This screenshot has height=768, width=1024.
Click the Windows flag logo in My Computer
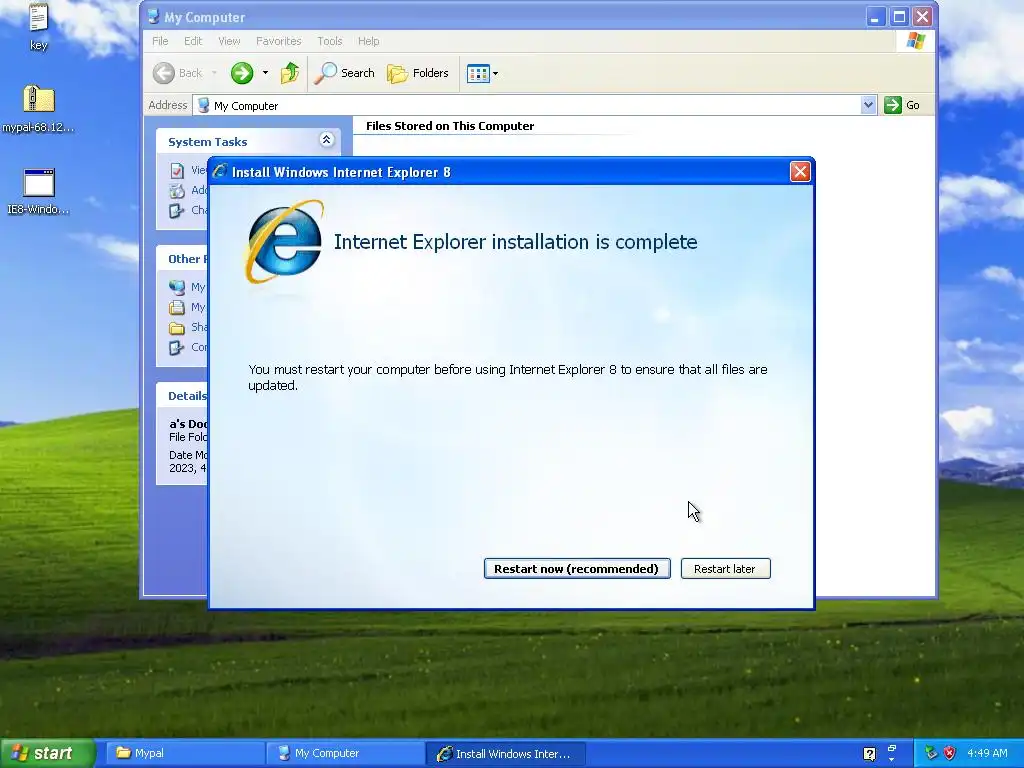tap(916, 40)
